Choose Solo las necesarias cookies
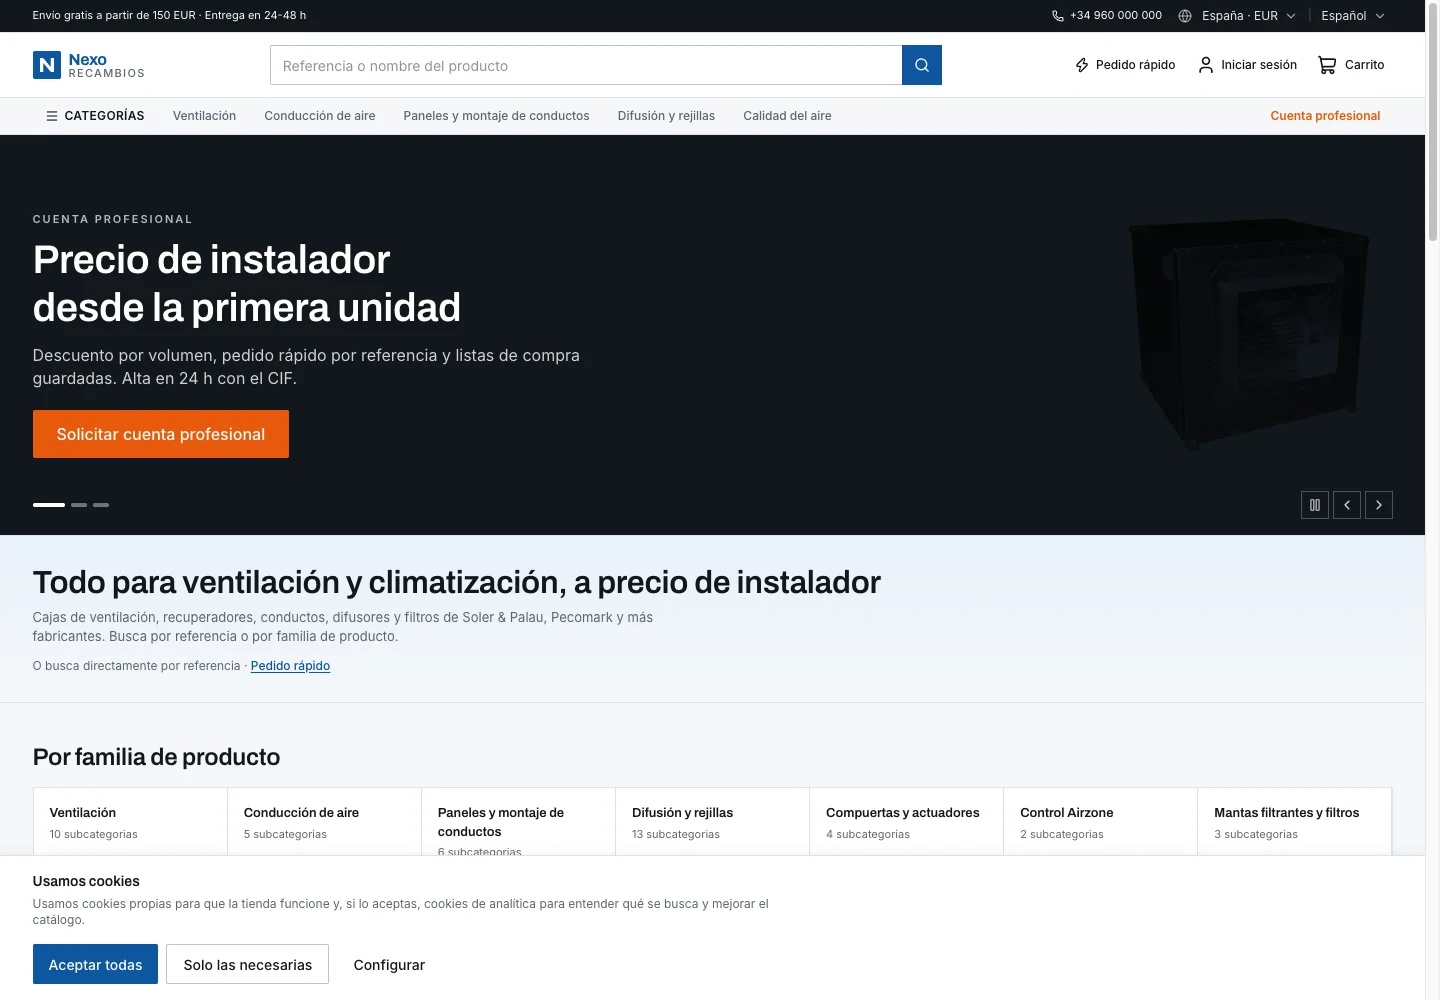1440x1000 pixels. click(x=247, y=965)
